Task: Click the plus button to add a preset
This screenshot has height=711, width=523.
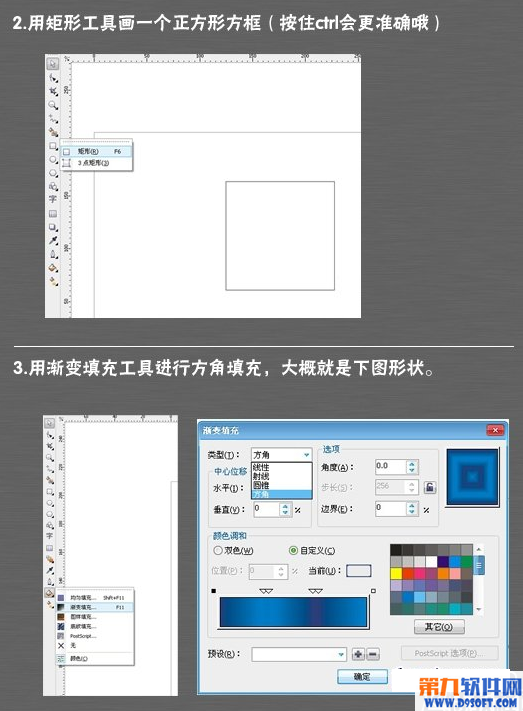Action: tap(358, 654)
